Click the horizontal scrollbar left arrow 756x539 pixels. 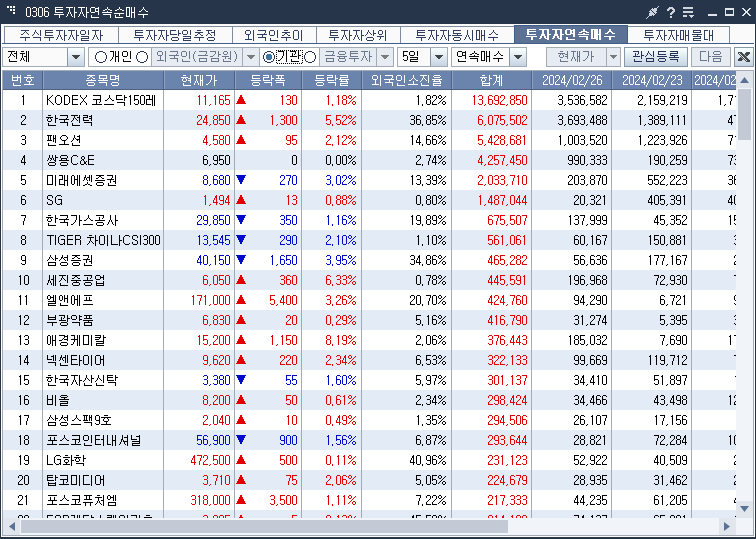coord(12,526)
